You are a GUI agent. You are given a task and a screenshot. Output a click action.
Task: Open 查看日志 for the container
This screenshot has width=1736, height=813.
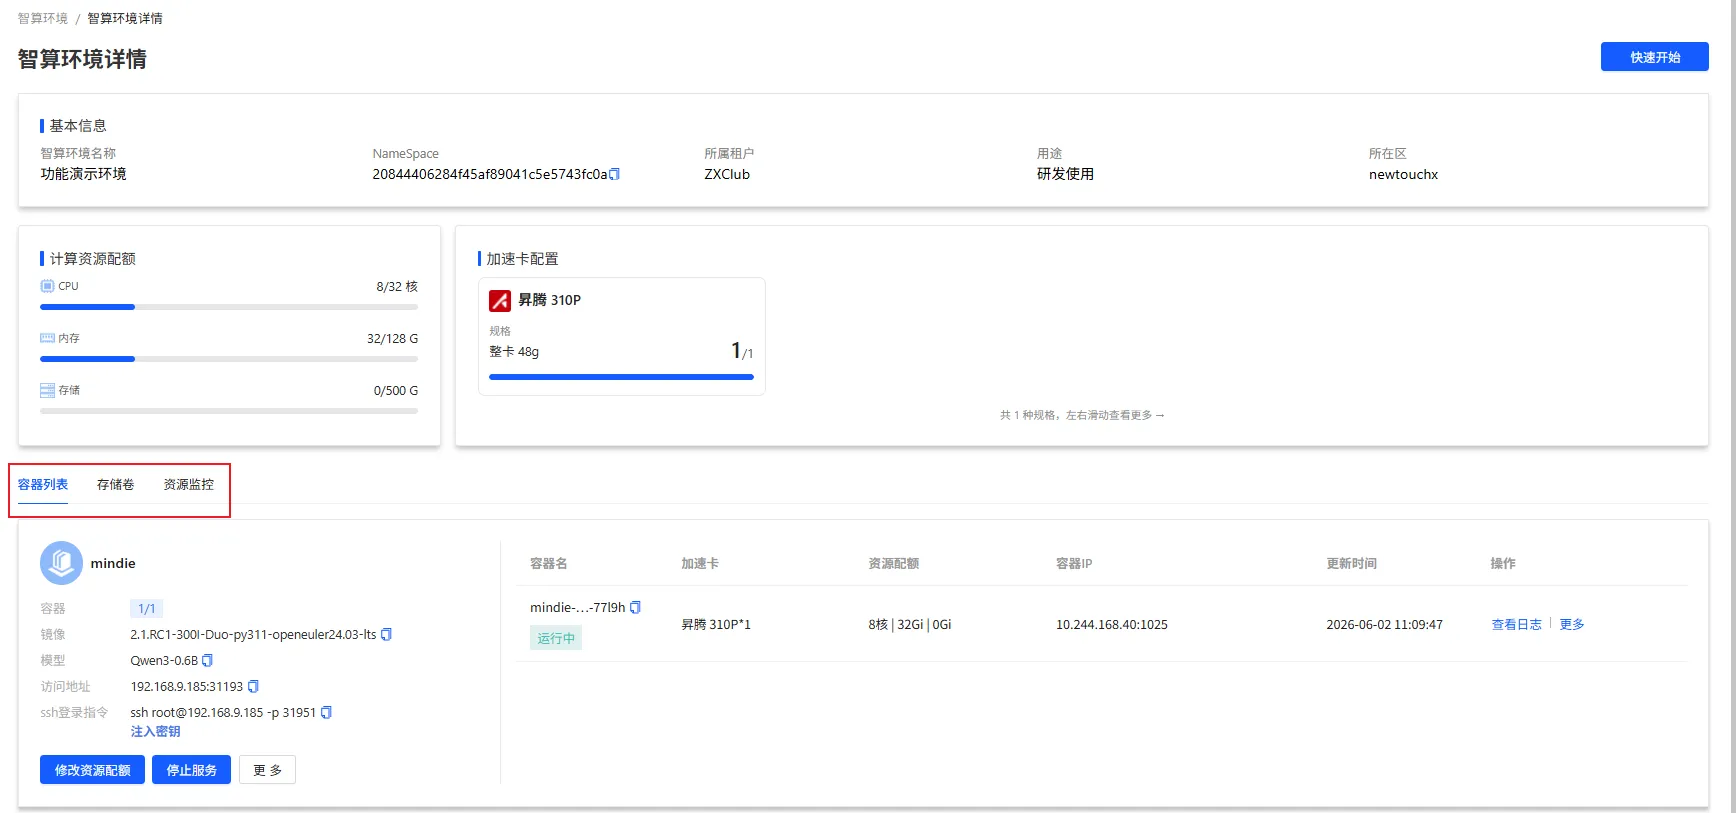pos(1516,624)
